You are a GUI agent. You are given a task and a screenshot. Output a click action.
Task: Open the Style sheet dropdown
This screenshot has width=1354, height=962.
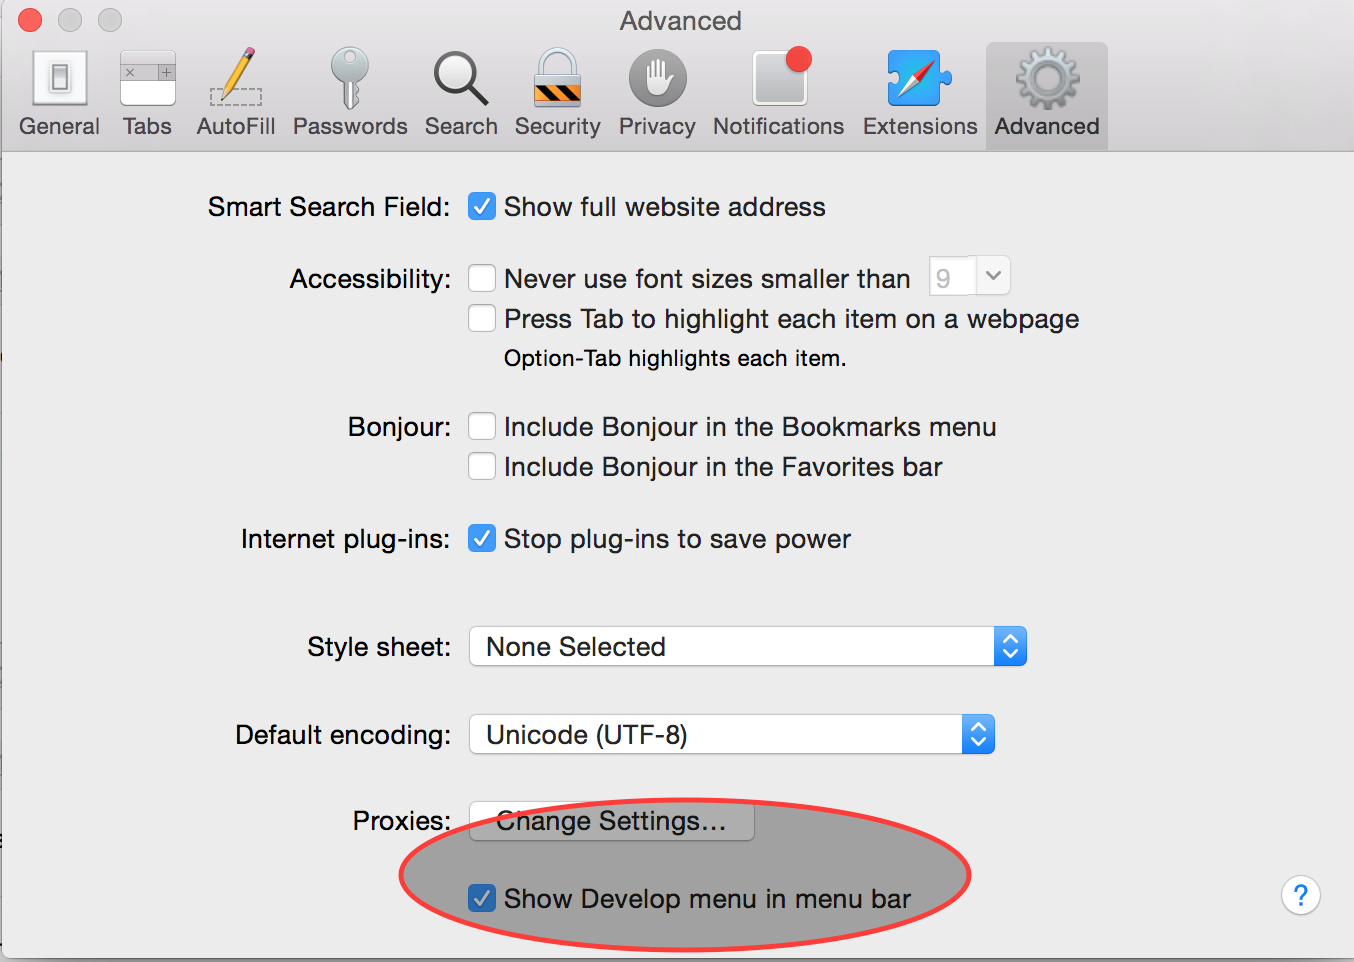pyautogui.click(x=747, y=647)
